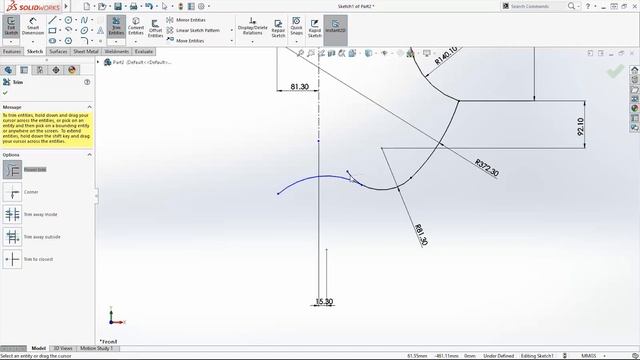Expand the Part2 tree node
This screenshot has width=640, height=360.
pyautogui.click(x=98, y=62)
